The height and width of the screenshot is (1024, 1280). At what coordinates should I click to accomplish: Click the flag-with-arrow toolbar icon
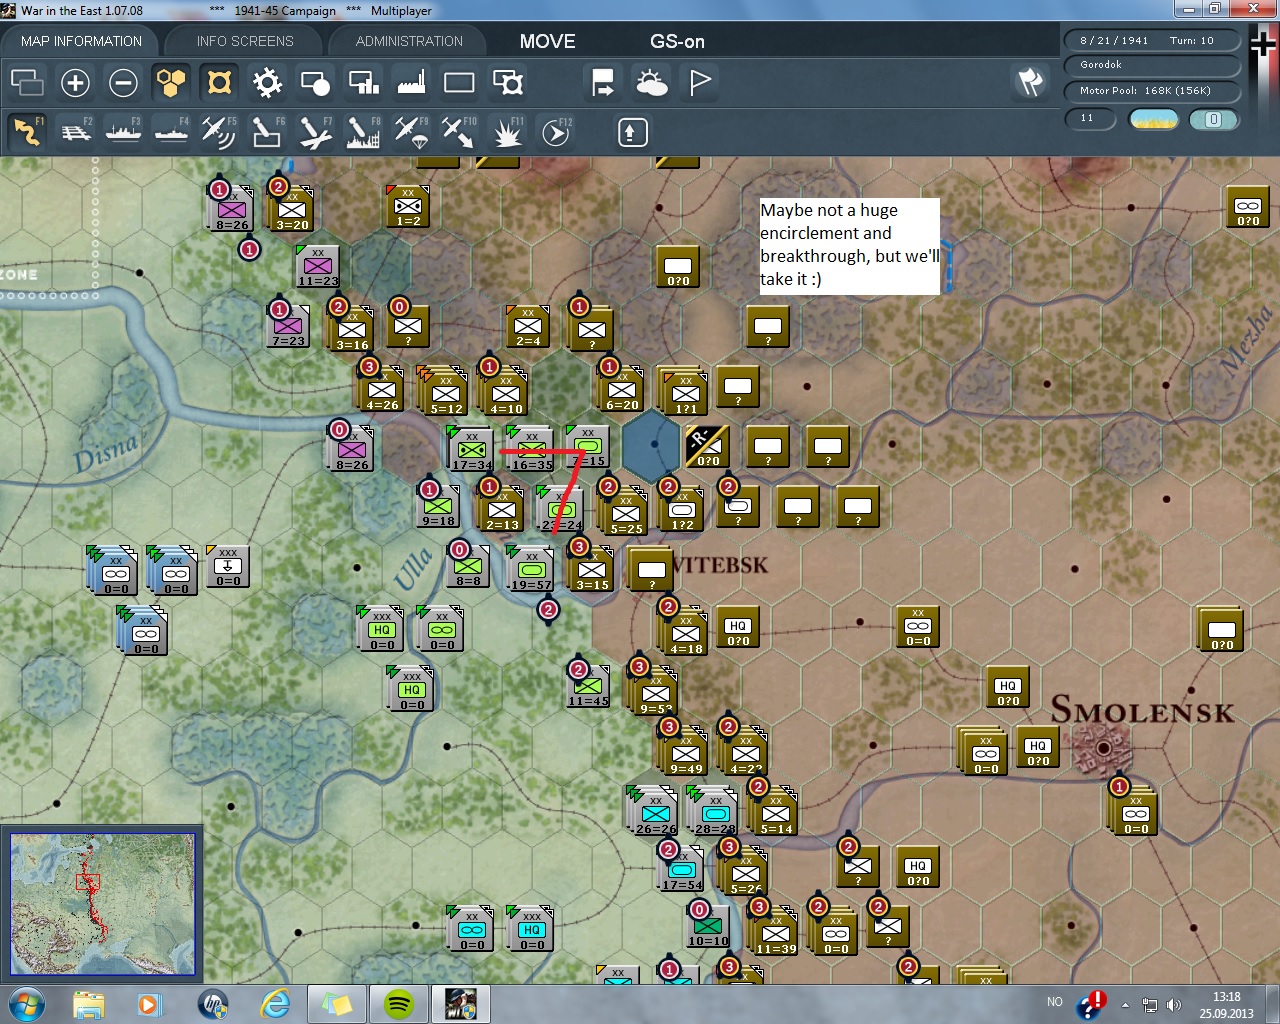pos(603,82)
